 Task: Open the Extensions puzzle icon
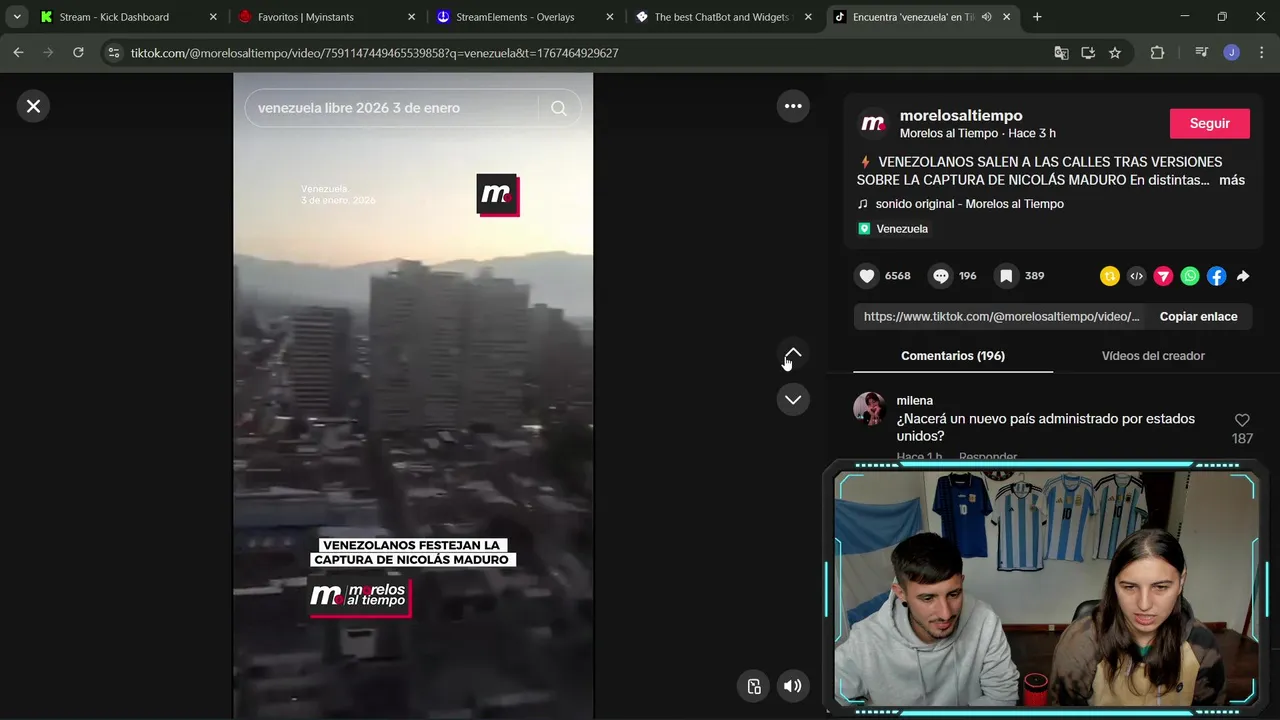[1157, 53]
